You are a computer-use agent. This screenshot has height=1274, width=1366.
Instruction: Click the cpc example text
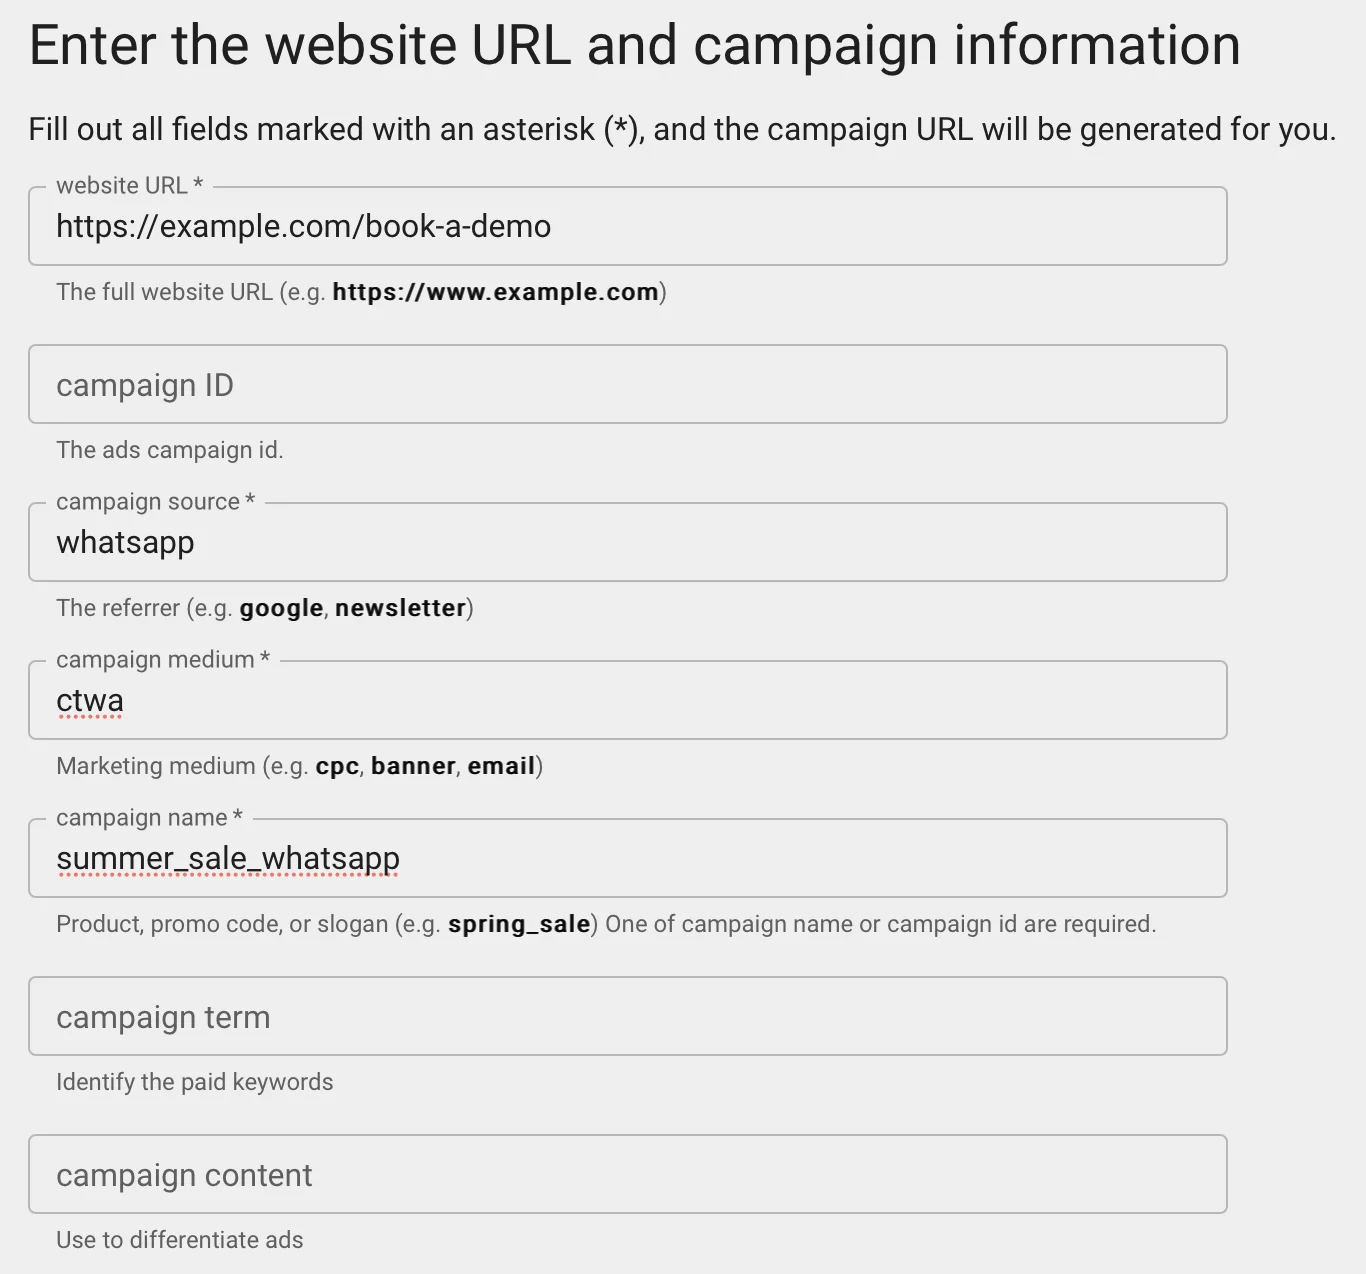coord(337,766)
